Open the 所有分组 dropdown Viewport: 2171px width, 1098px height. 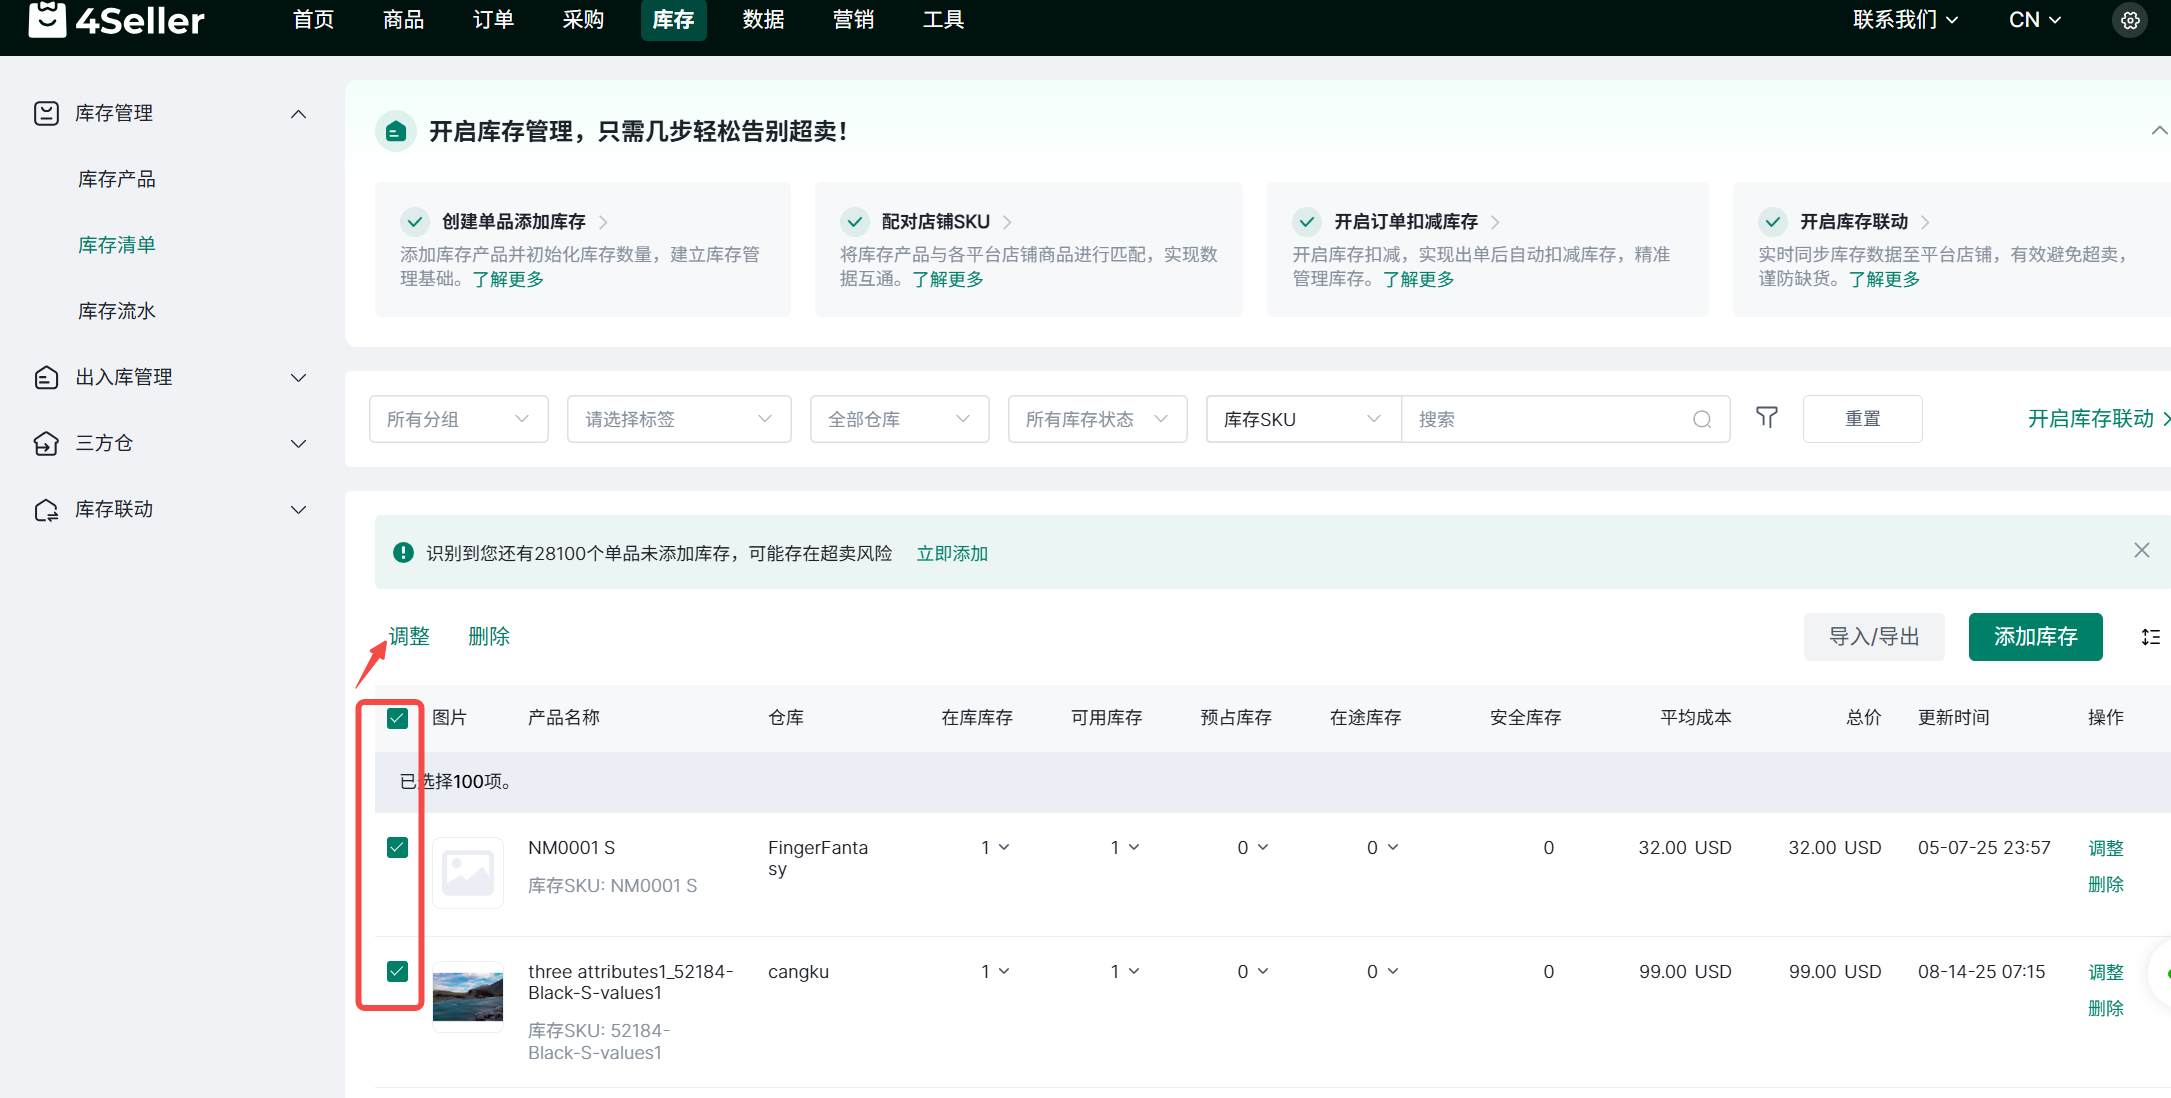click(x=458, y=419)
